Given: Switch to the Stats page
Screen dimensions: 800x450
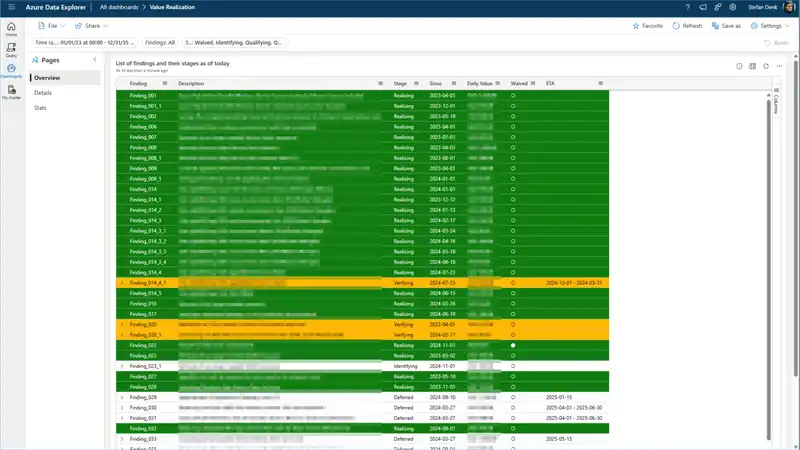Looking at the screenshot, I should tap(42, 107).
